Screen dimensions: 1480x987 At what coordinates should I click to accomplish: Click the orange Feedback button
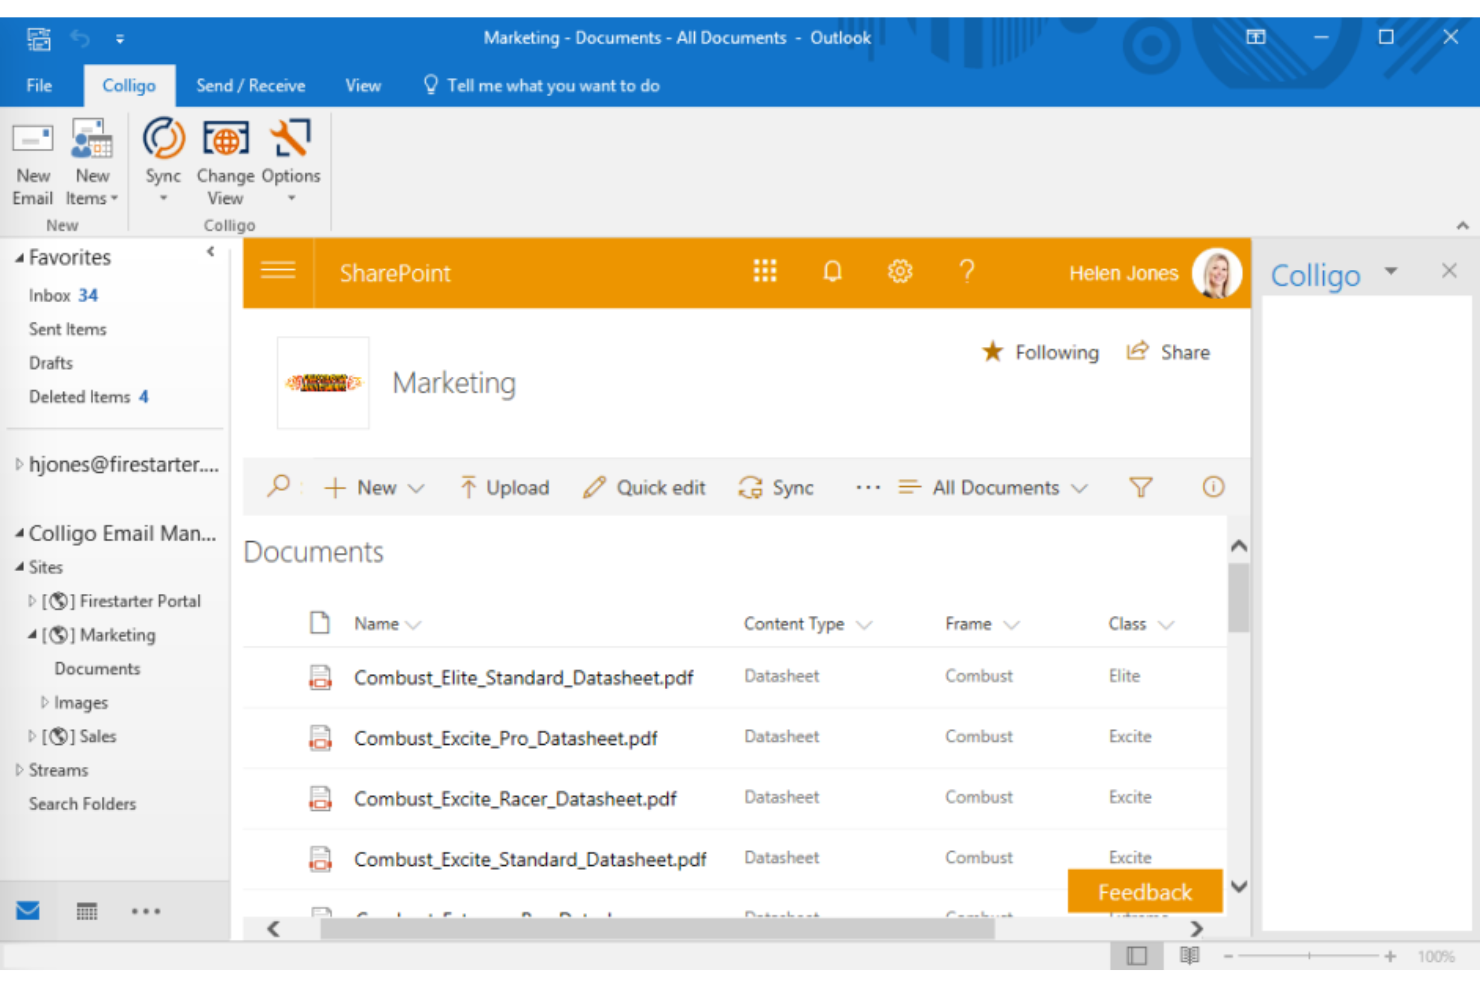click(x=1145, y=891)
